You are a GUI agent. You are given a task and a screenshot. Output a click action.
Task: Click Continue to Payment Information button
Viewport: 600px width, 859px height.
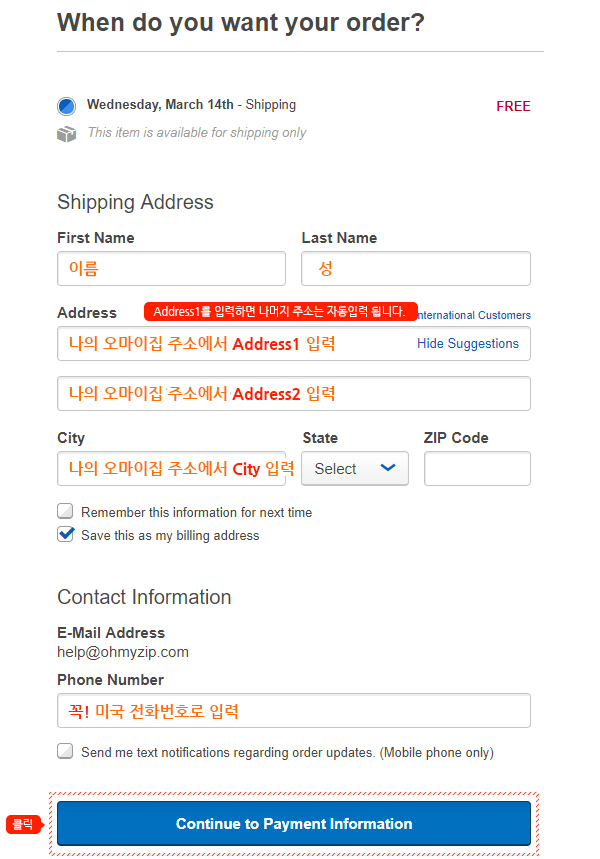click(293, 824)
